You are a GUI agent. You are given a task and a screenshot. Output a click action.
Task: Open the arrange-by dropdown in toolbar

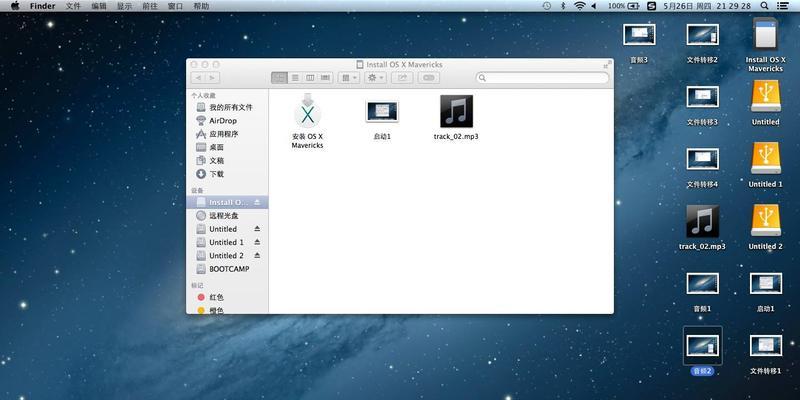(x=349, y=78)
